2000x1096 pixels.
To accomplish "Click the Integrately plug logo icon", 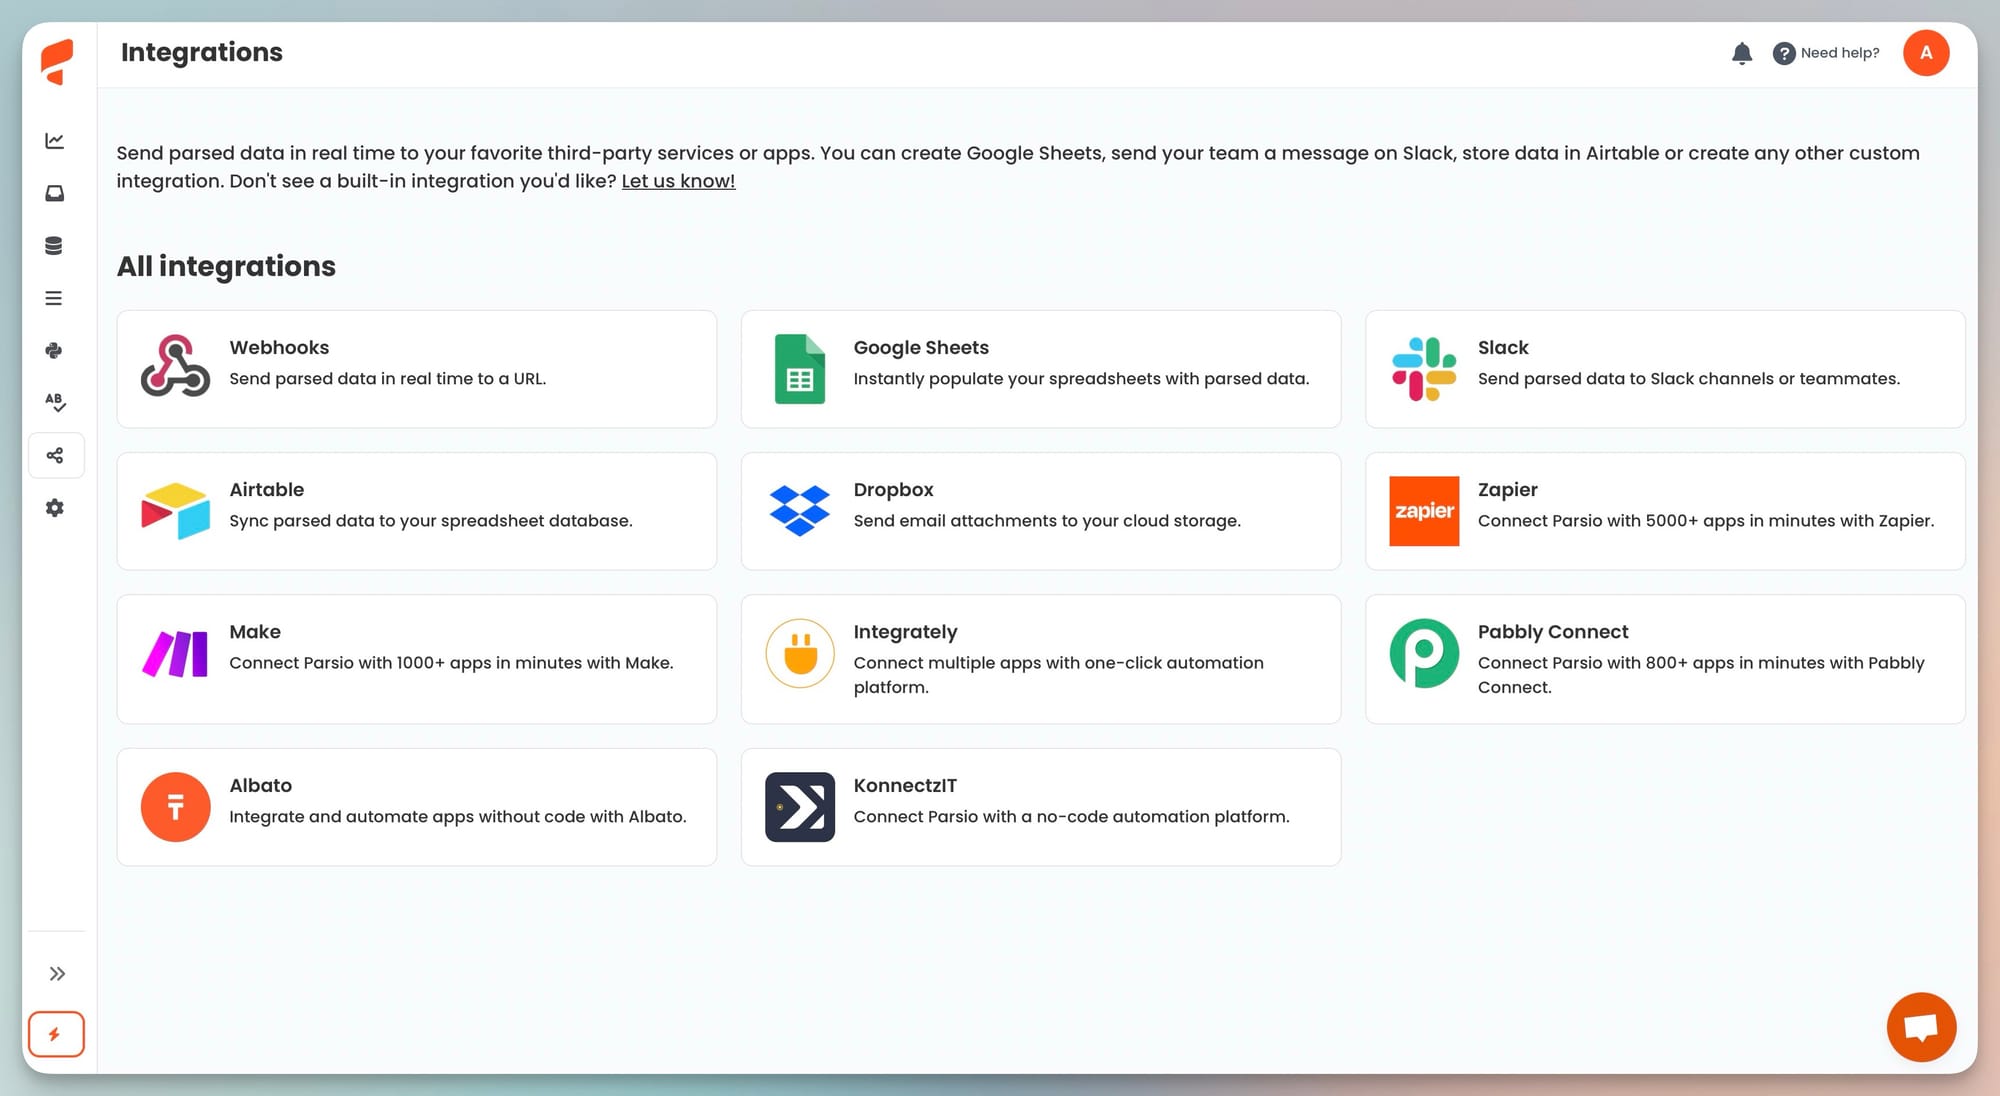I will click(x=800, y=653).
